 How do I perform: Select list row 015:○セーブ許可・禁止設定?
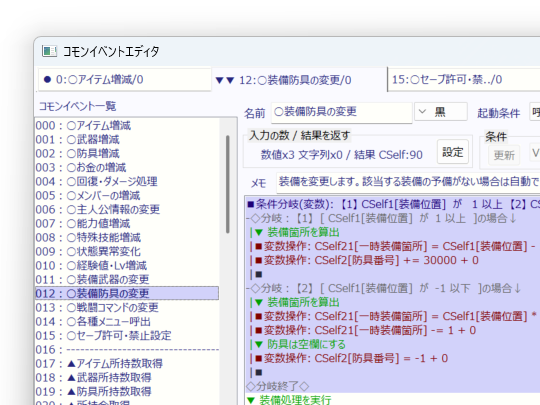(127, 335)
